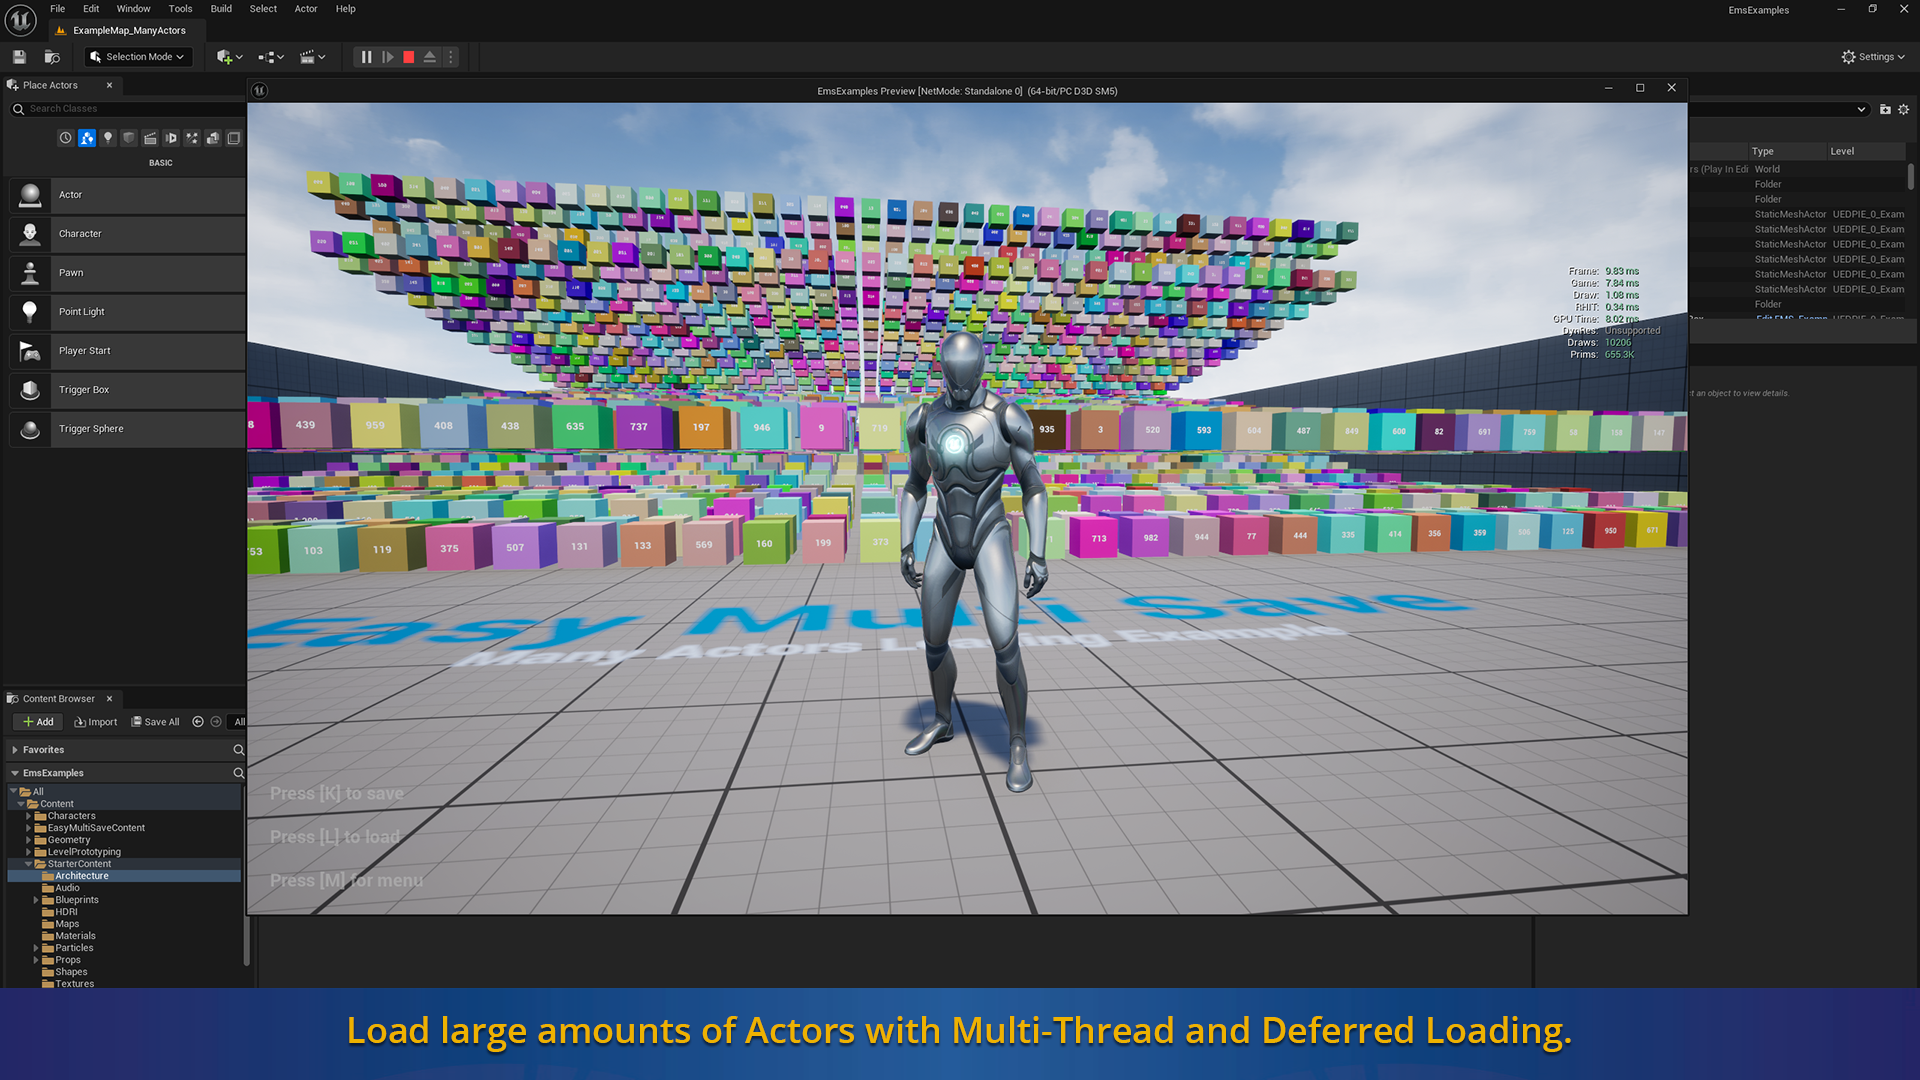
Task: Click the Eject from player button
Action: pyautogui.click(x=429, y=57)
